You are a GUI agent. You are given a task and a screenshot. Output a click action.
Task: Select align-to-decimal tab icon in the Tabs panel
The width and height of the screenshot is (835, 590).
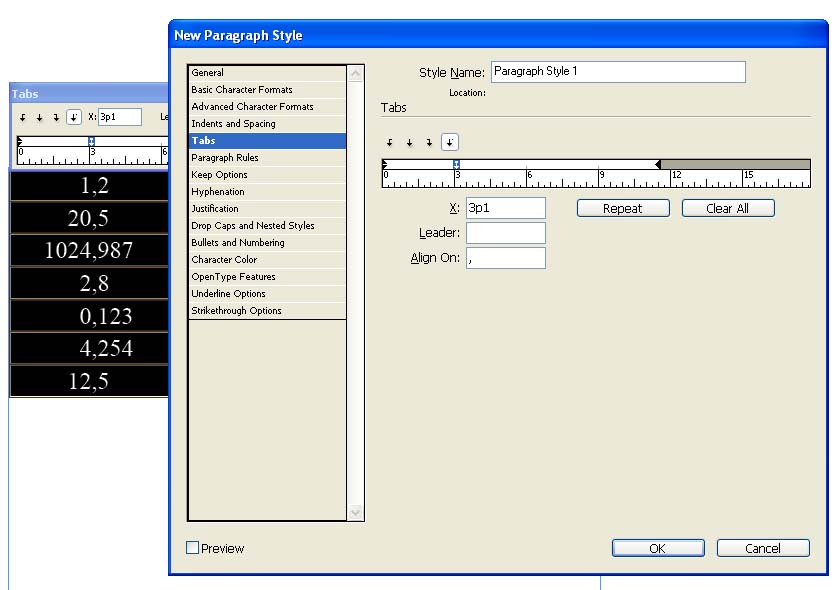pos(73,117)
